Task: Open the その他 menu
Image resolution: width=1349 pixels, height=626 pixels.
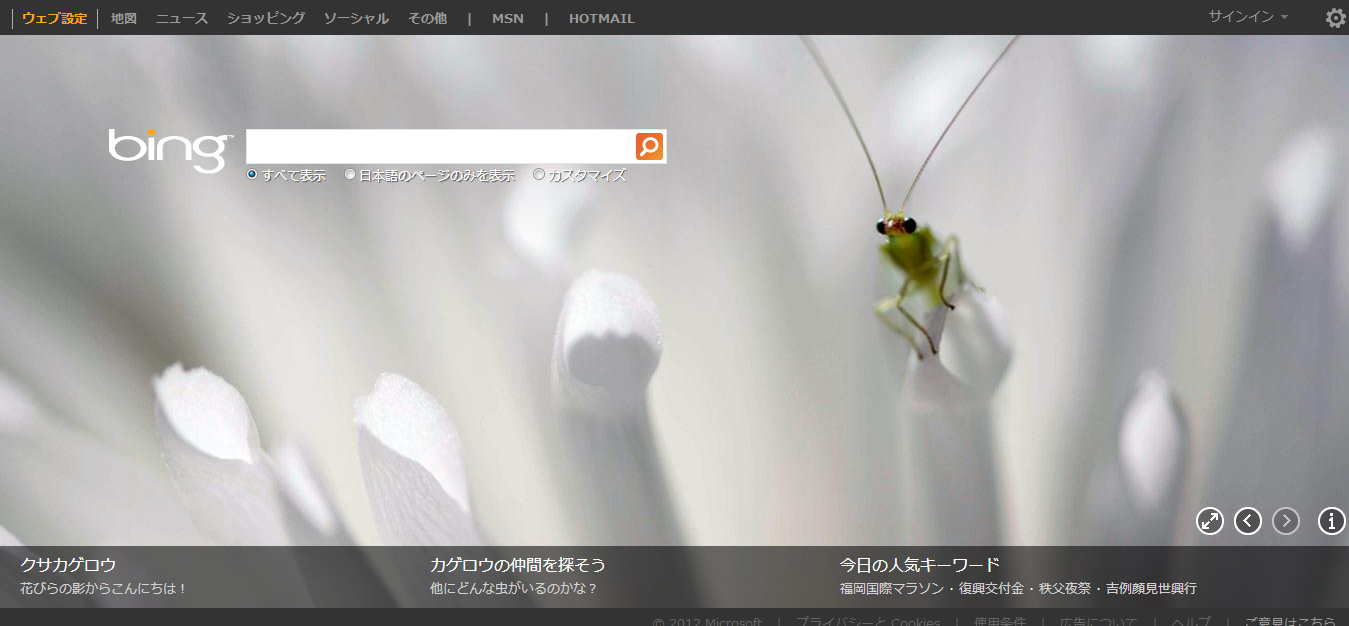Action: tap(427, 18)
